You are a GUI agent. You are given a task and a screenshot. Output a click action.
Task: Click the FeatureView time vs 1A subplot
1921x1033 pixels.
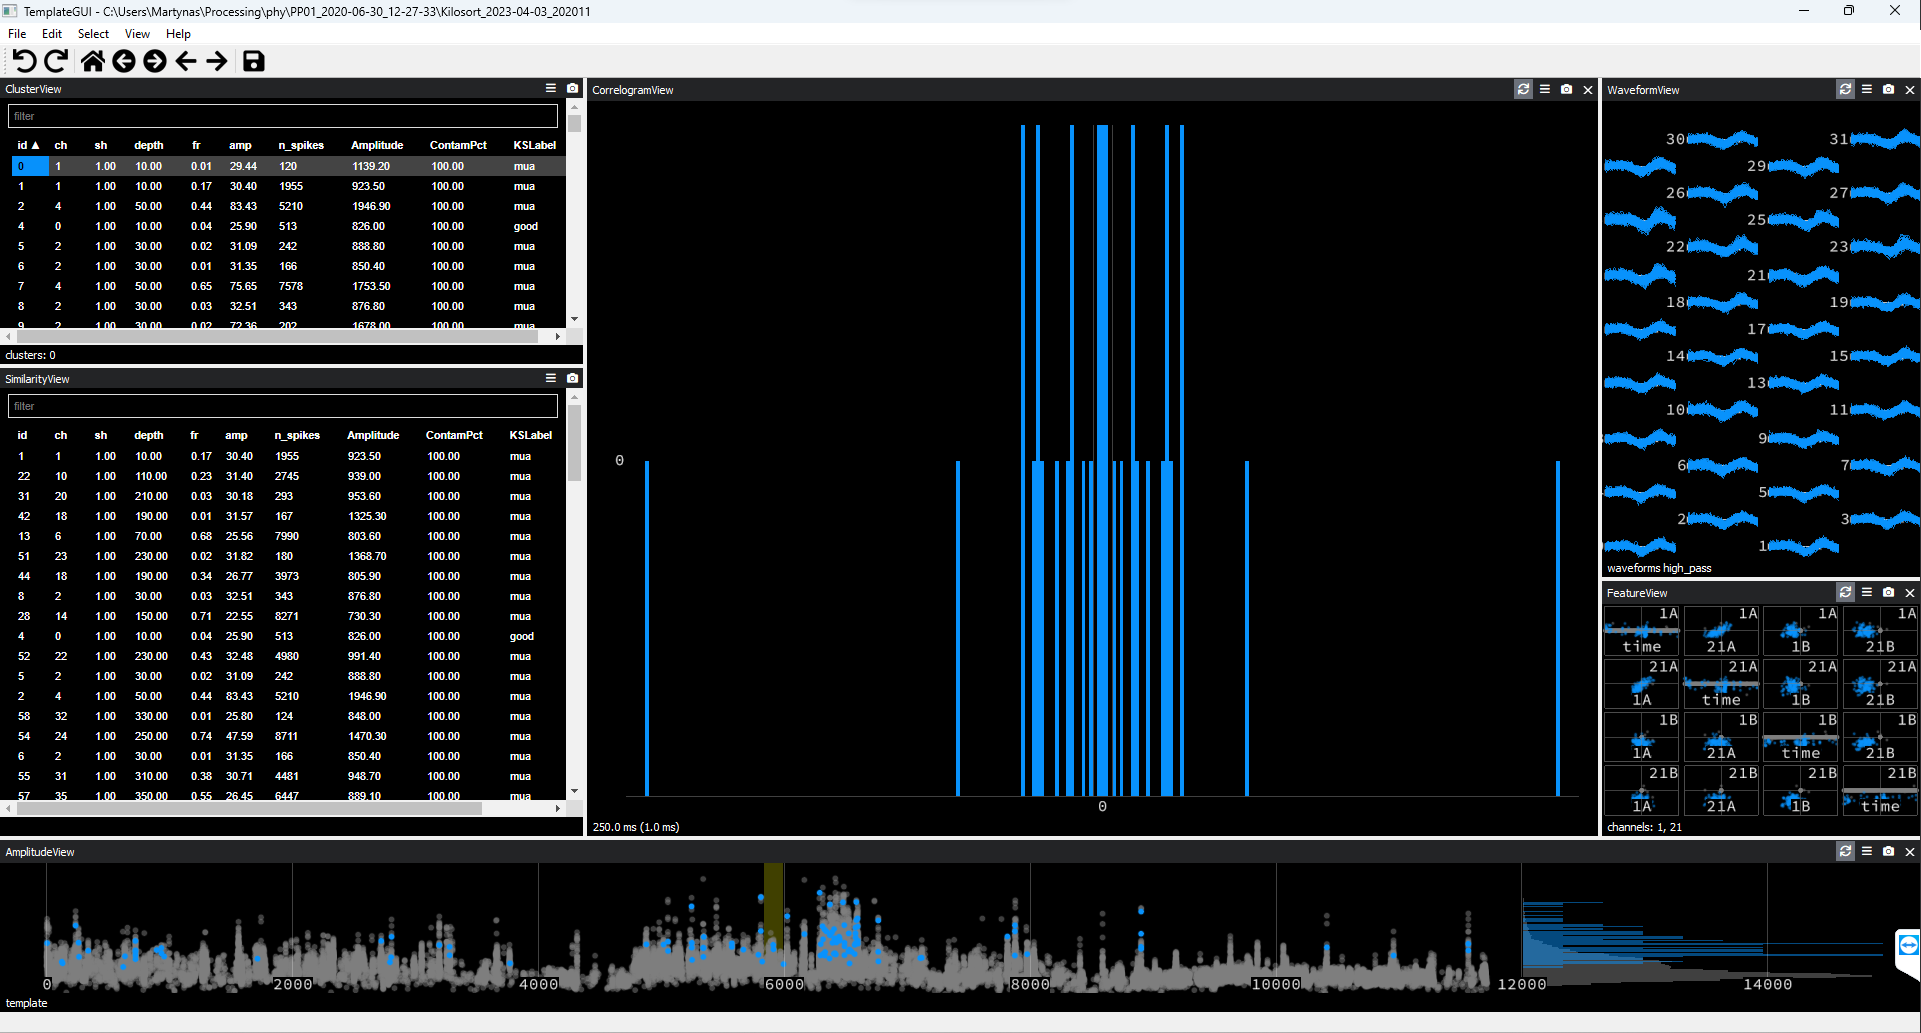click(1642, 631)
